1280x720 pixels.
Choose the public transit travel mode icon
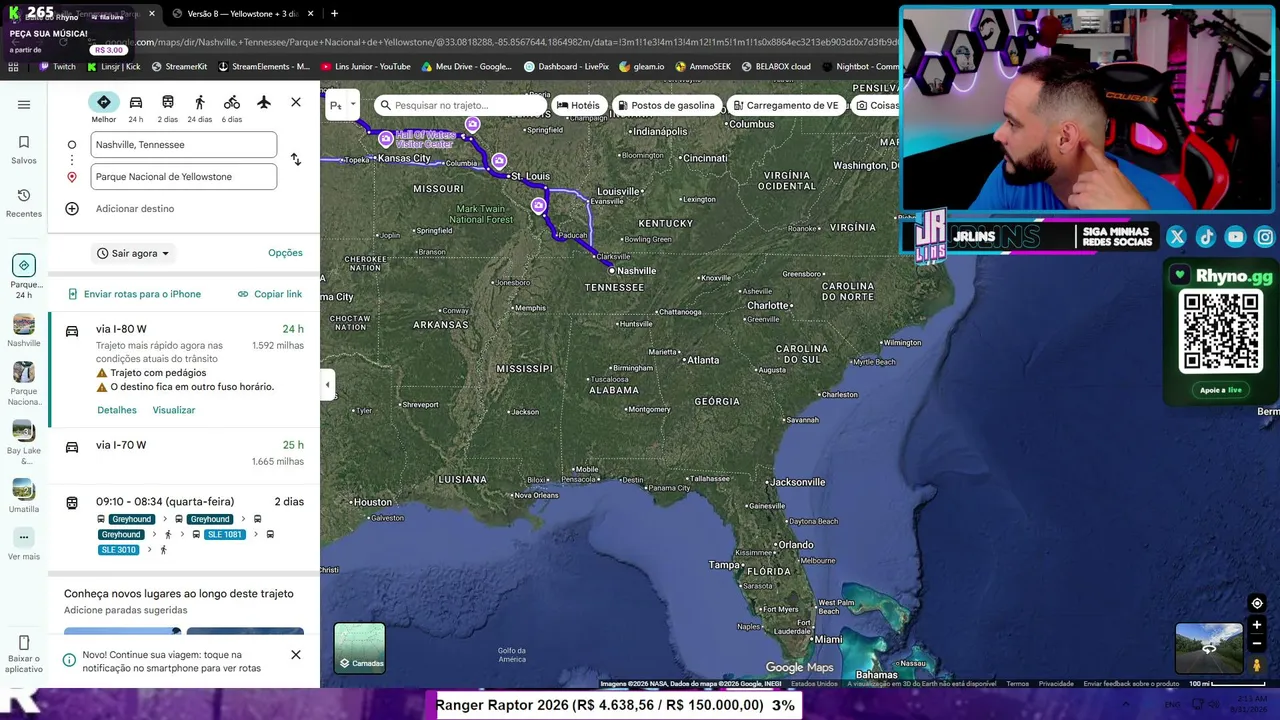coord(168,108)
